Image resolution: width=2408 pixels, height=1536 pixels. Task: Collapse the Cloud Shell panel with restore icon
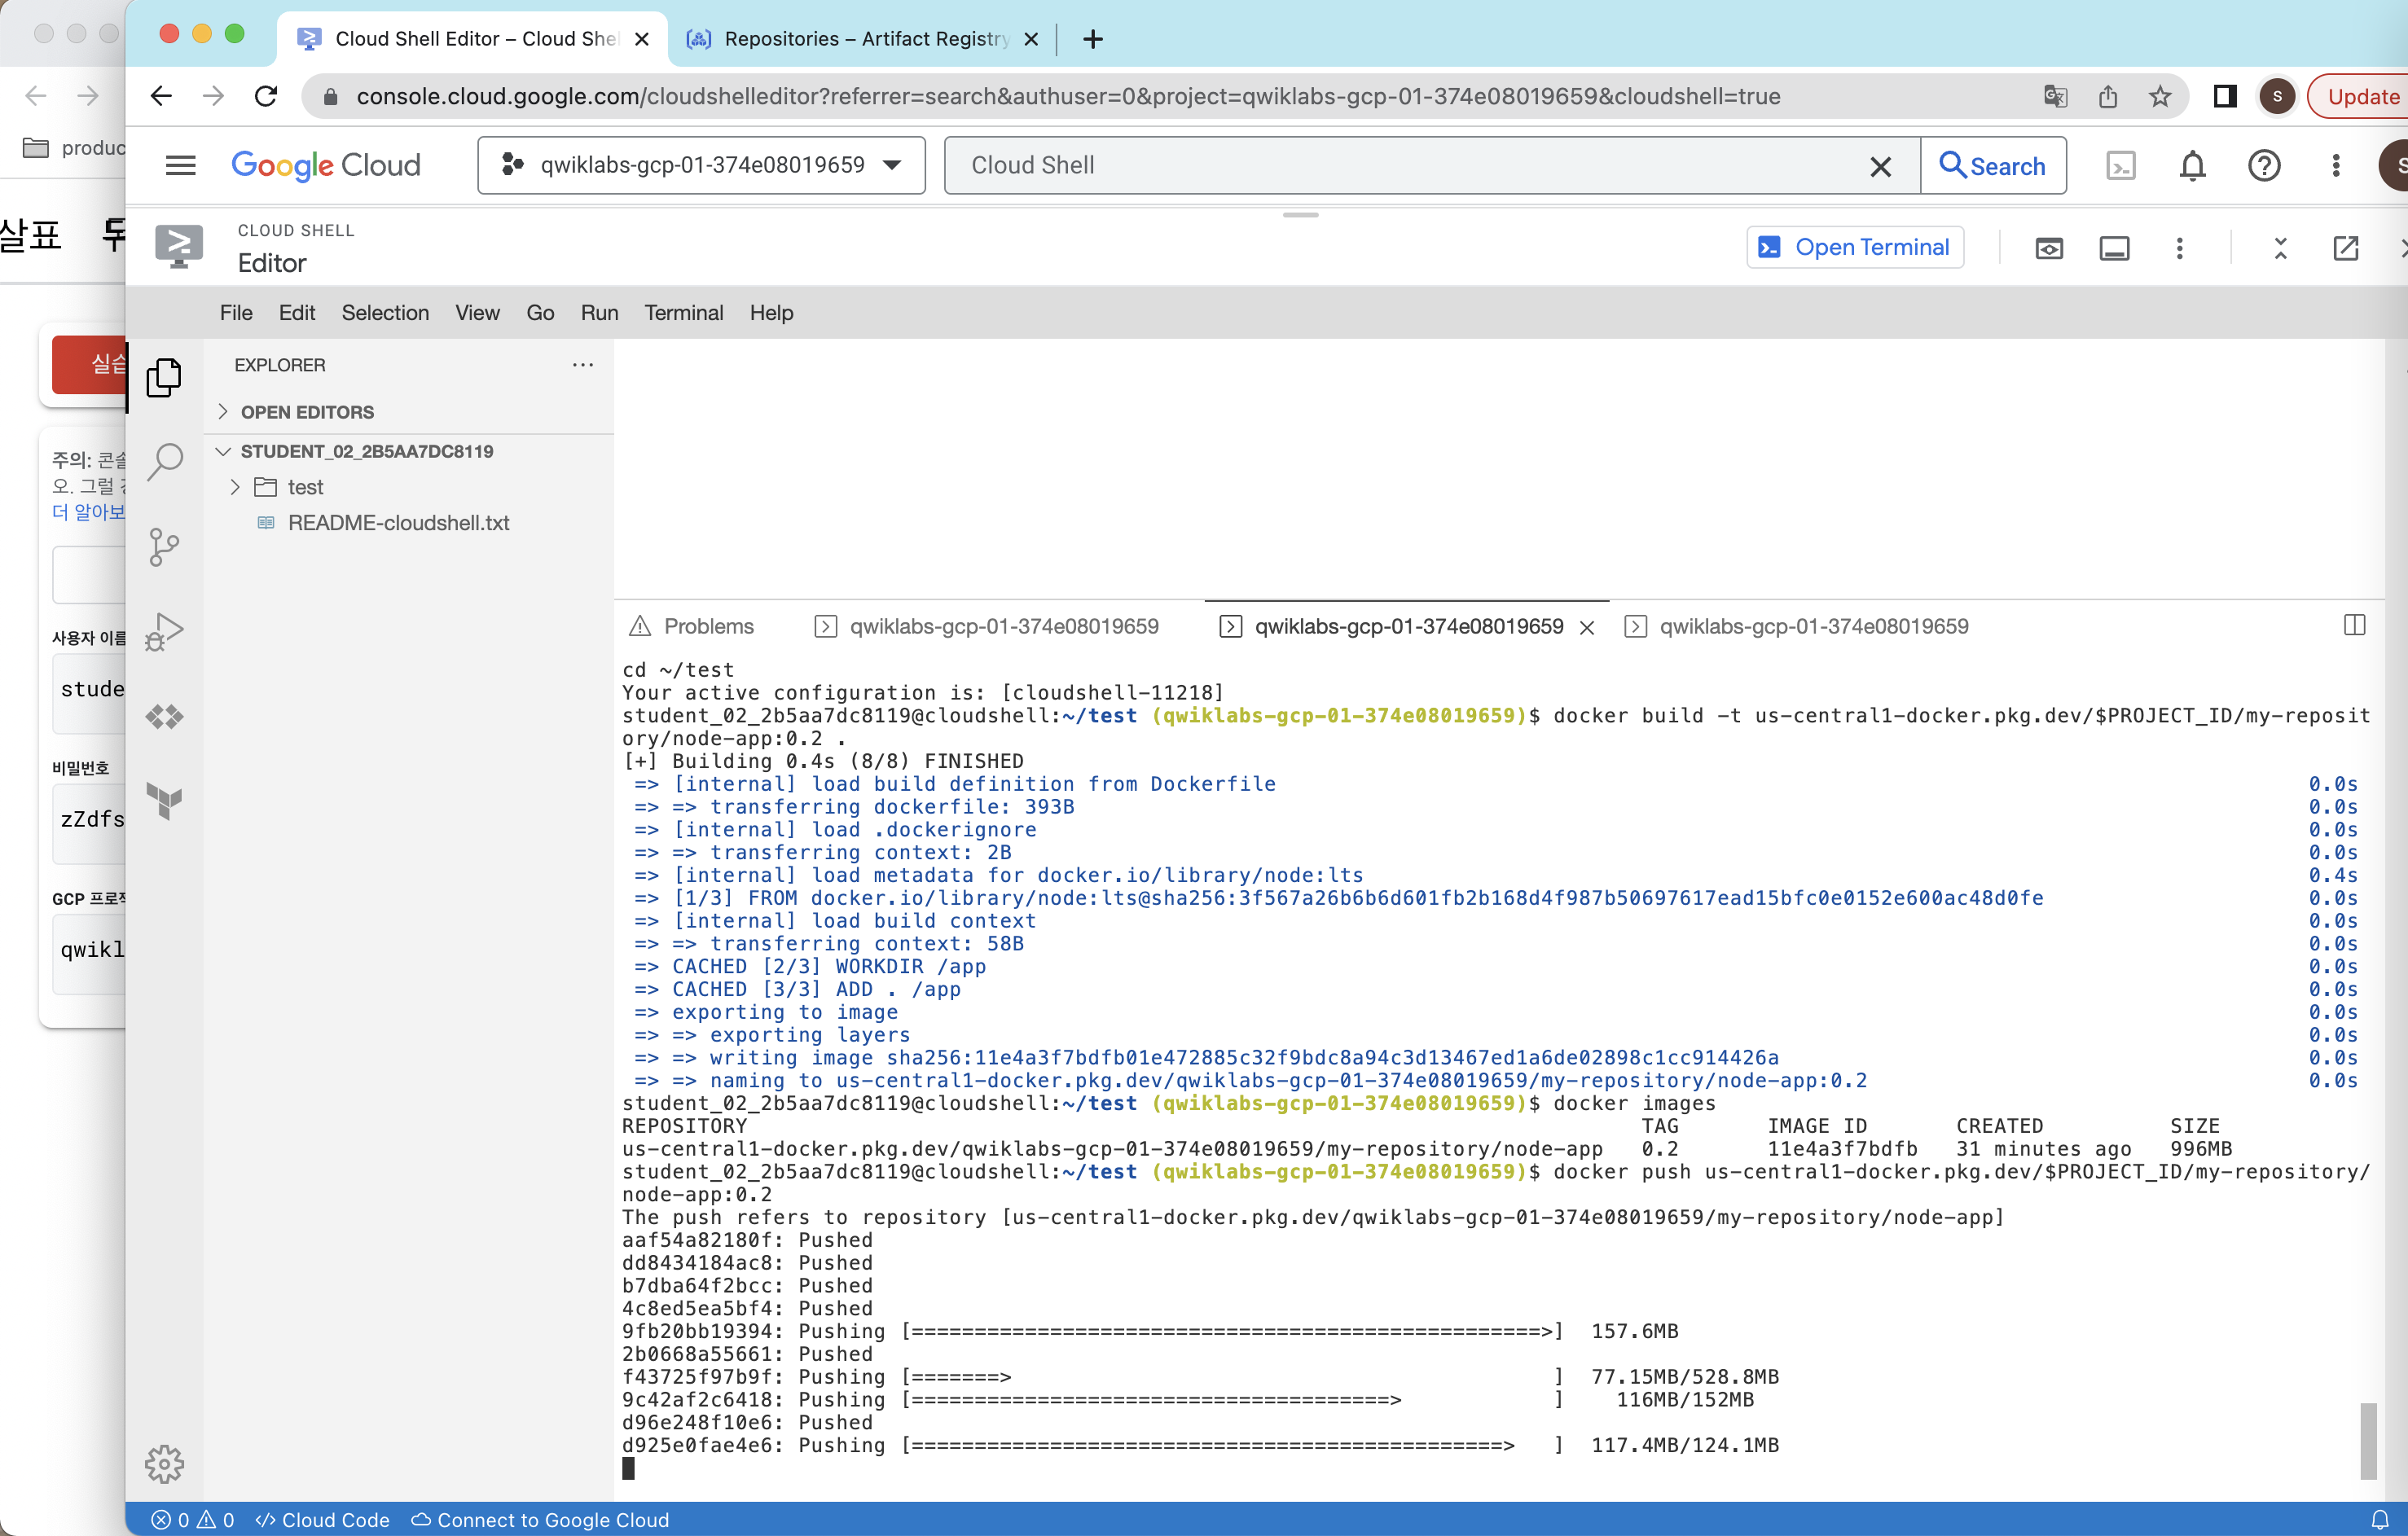2280,248
